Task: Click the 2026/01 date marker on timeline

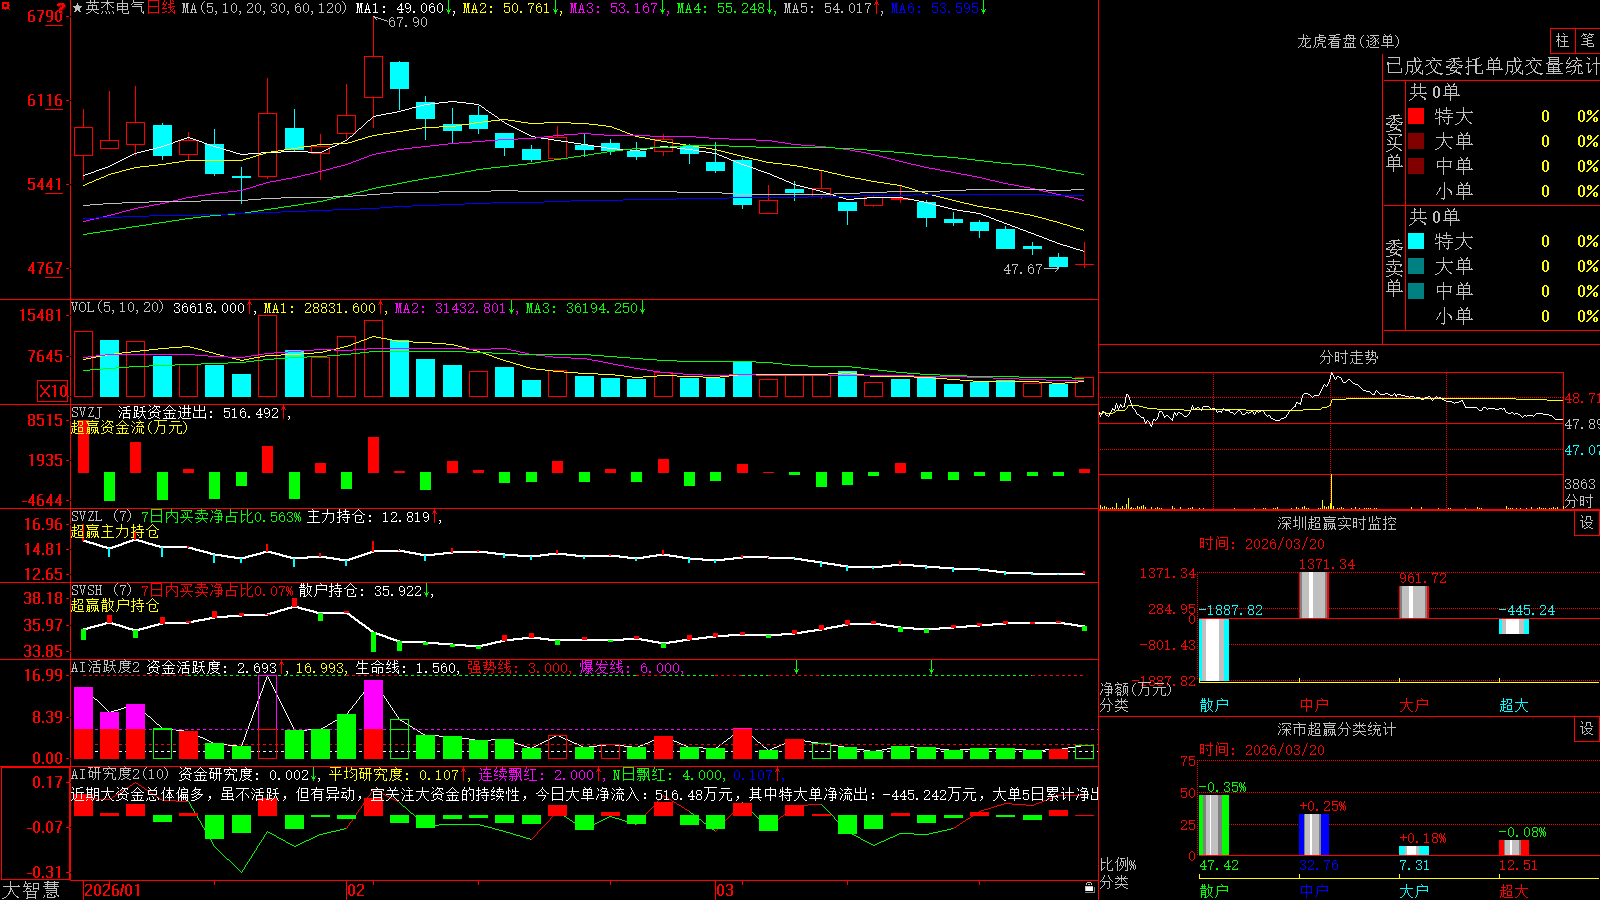Action: (113, 890)
